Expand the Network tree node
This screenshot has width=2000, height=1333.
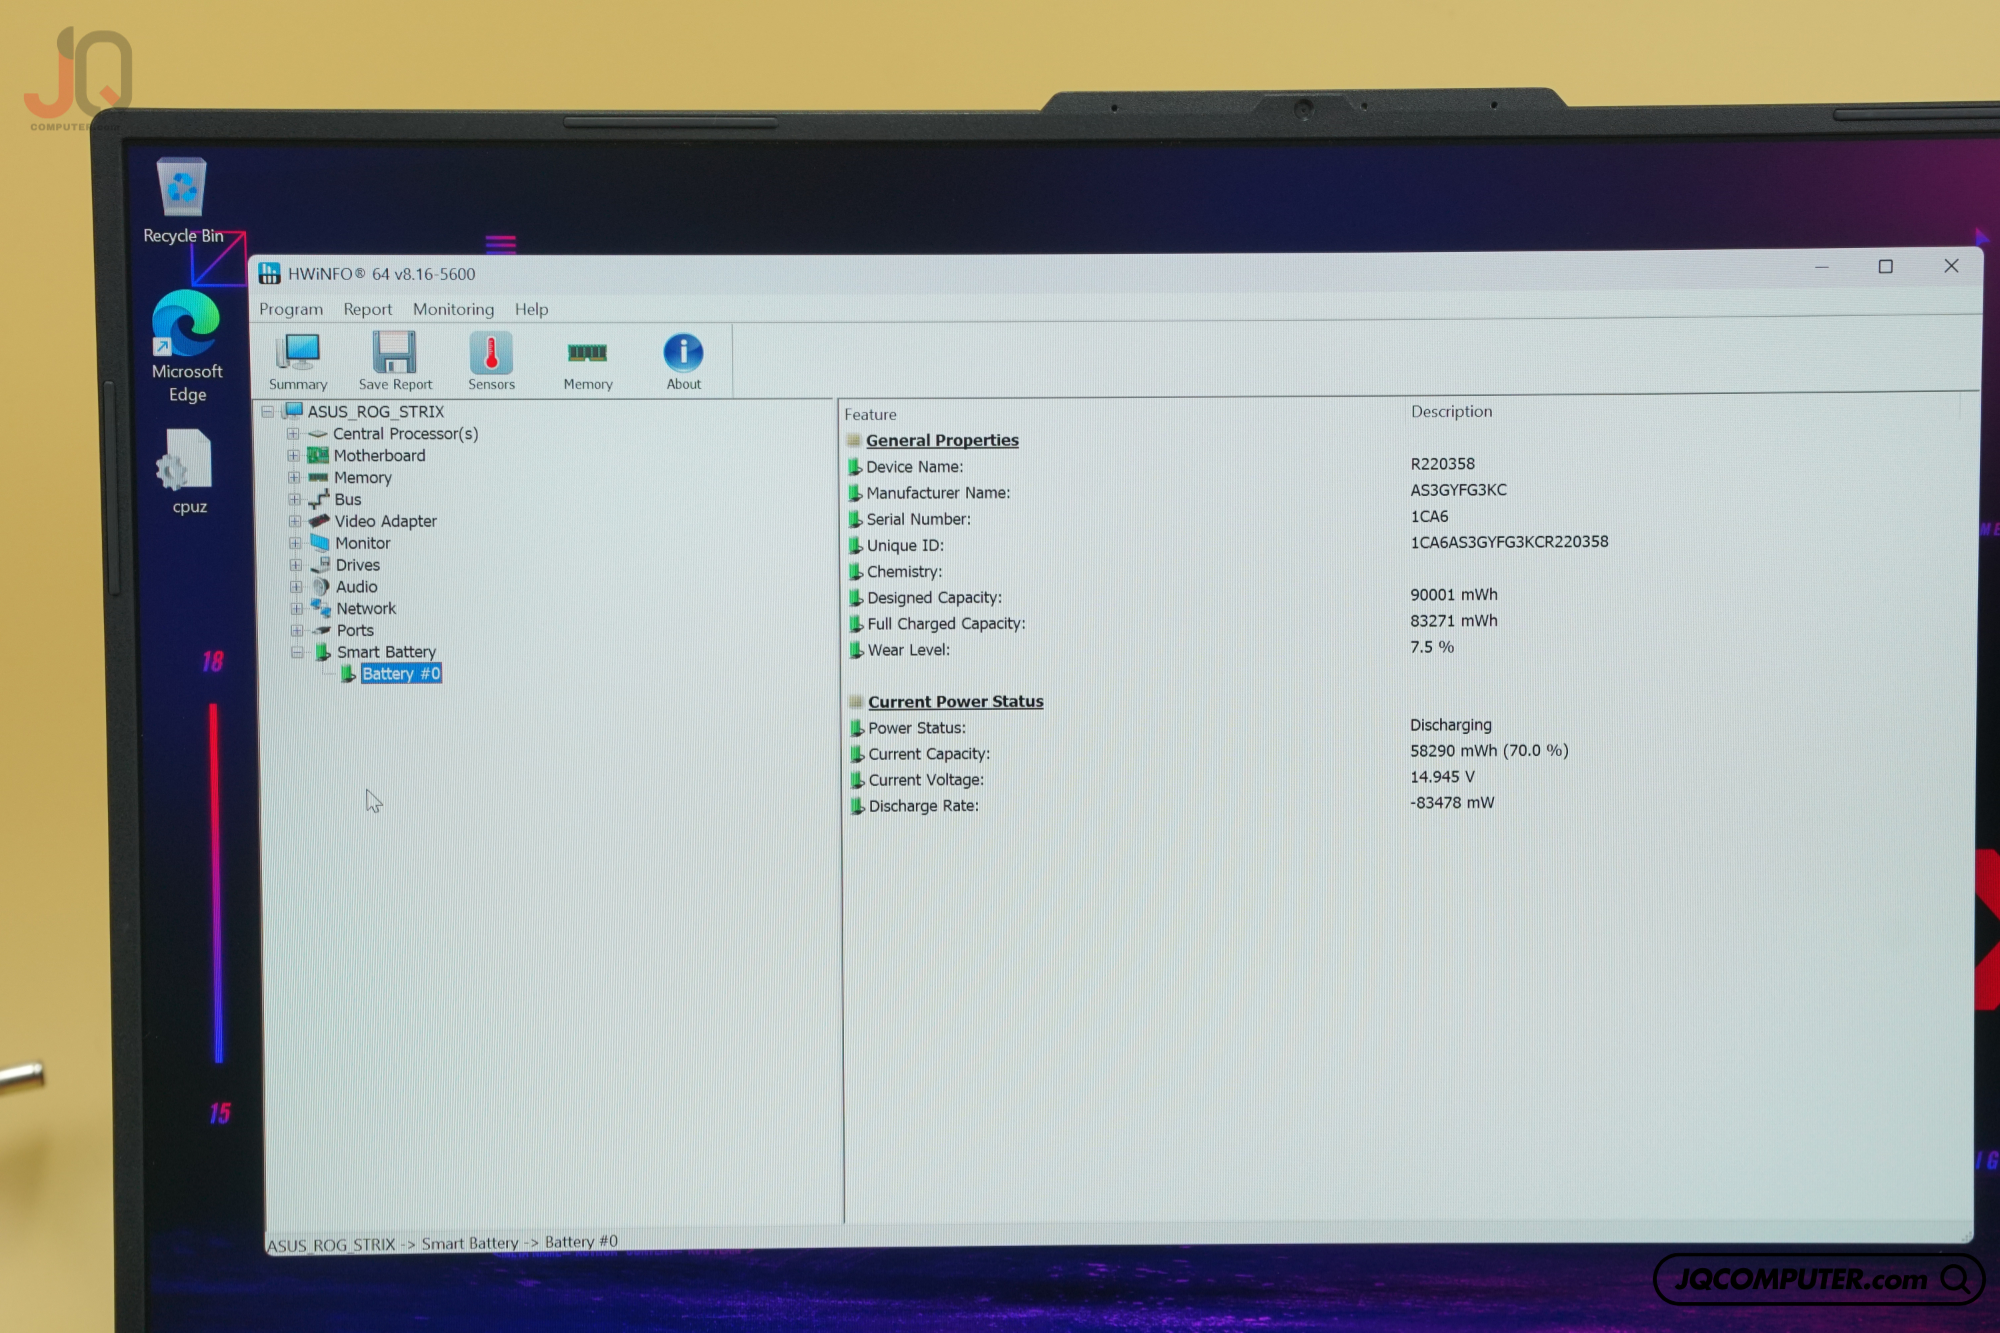coord(297,608)
